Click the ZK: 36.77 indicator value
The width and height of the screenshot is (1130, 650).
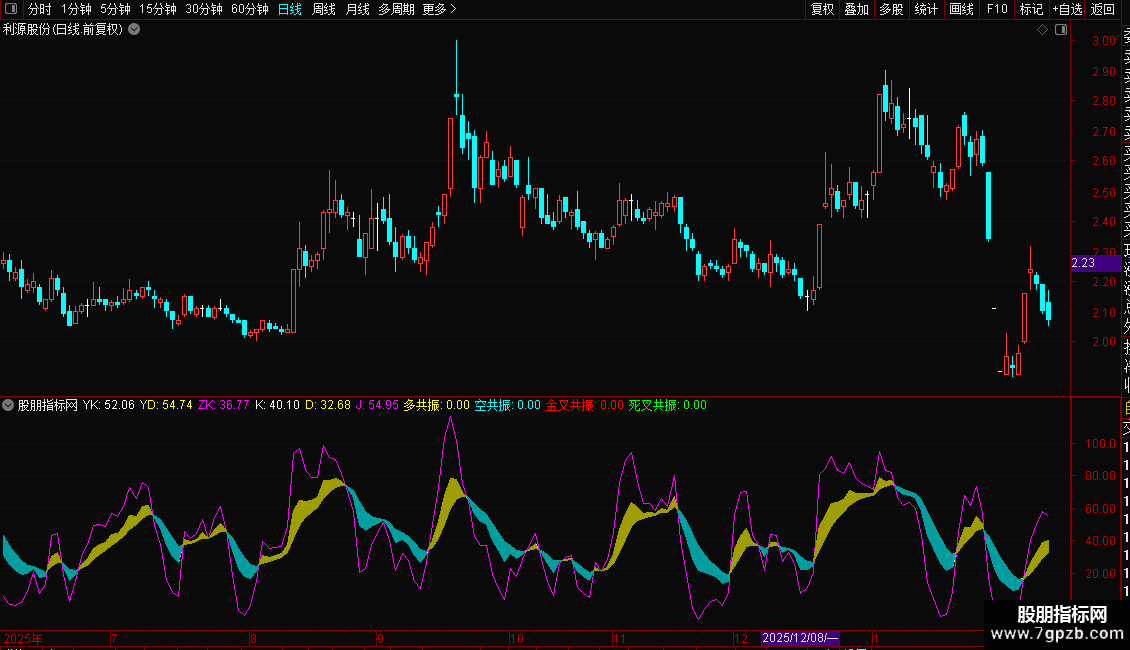coord(223,405)
